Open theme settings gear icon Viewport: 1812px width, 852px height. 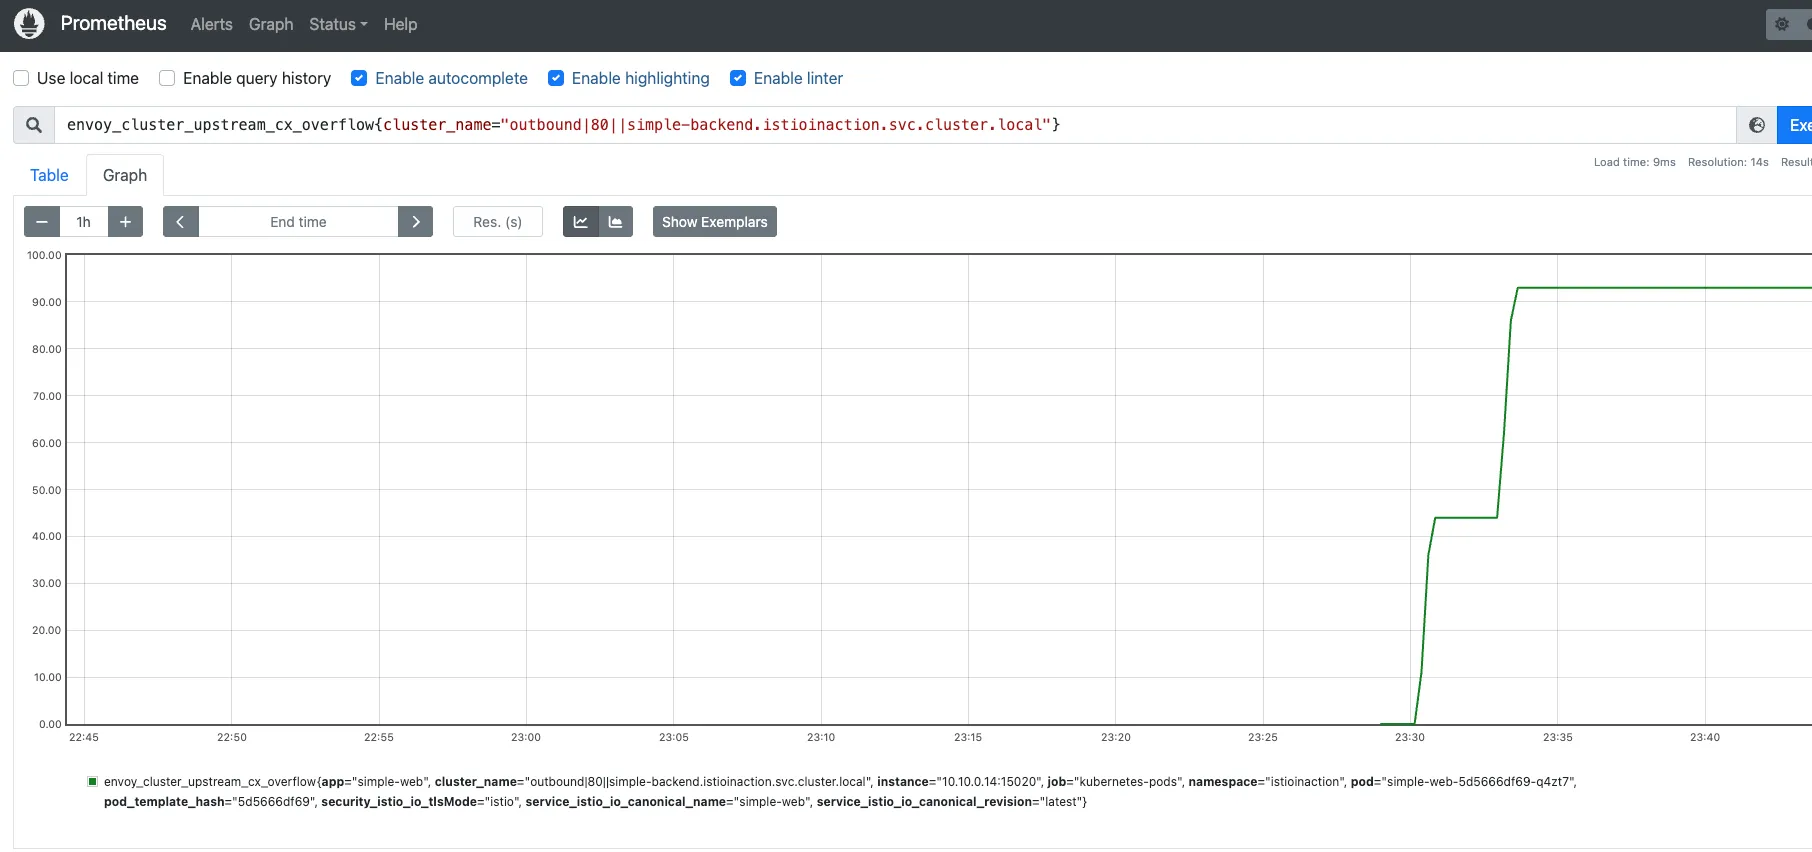[1782, 24]
